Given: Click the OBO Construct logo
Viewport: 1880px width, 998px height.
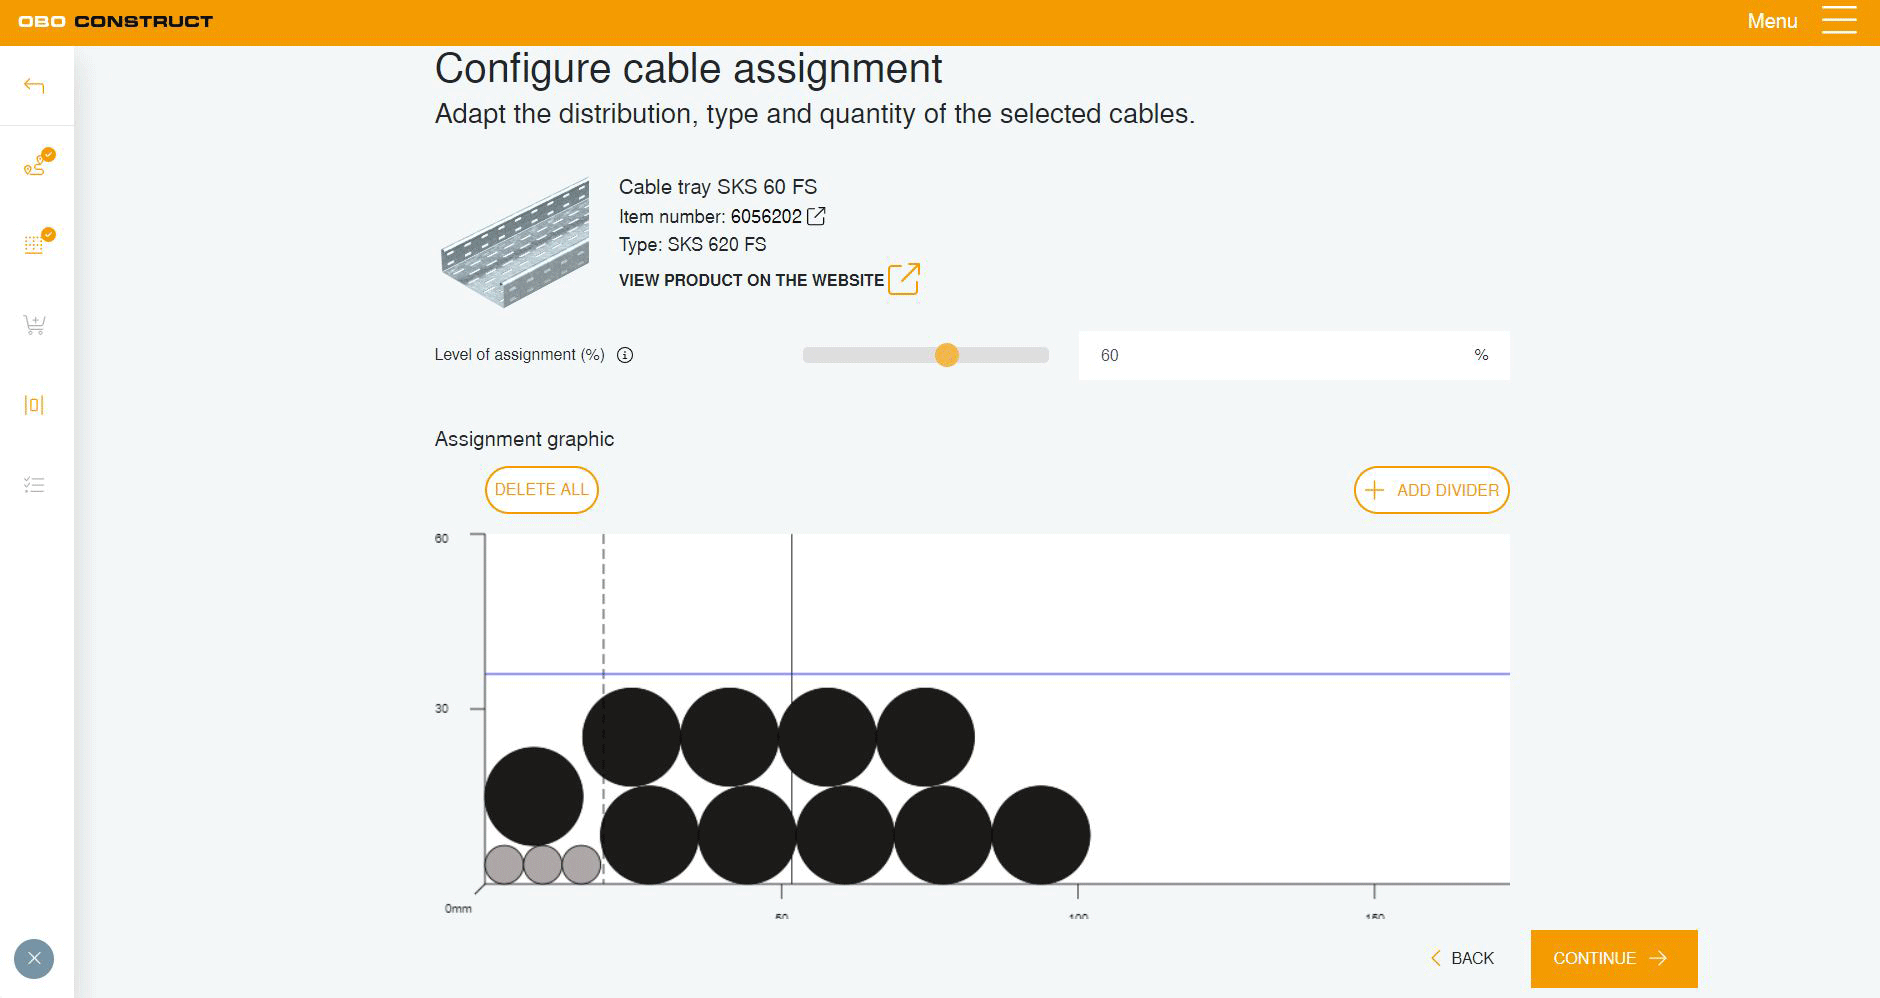Looking at the screenshot, I should click(116, 21).
